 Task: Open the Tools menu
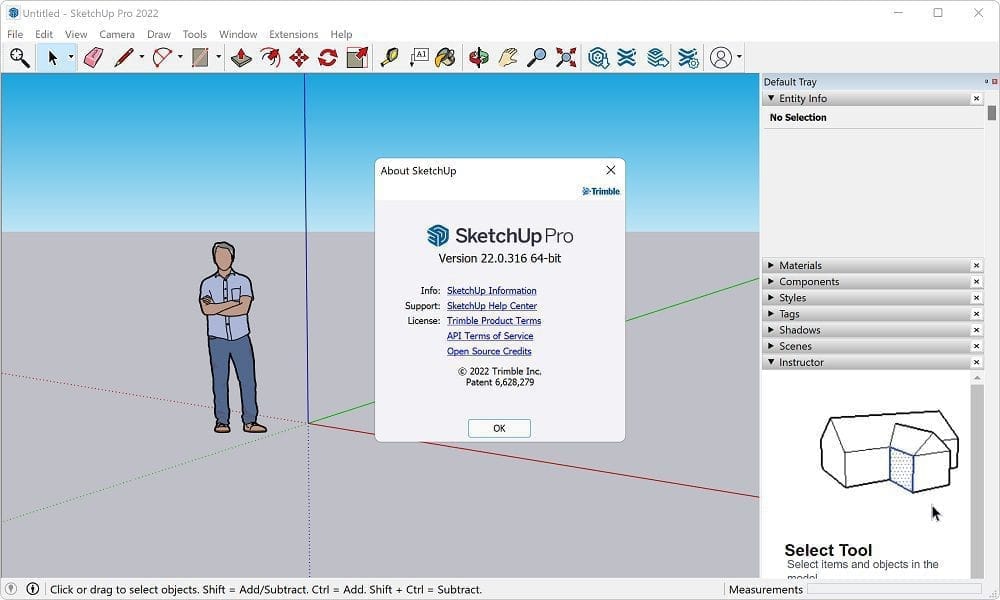tap(195, 34)
